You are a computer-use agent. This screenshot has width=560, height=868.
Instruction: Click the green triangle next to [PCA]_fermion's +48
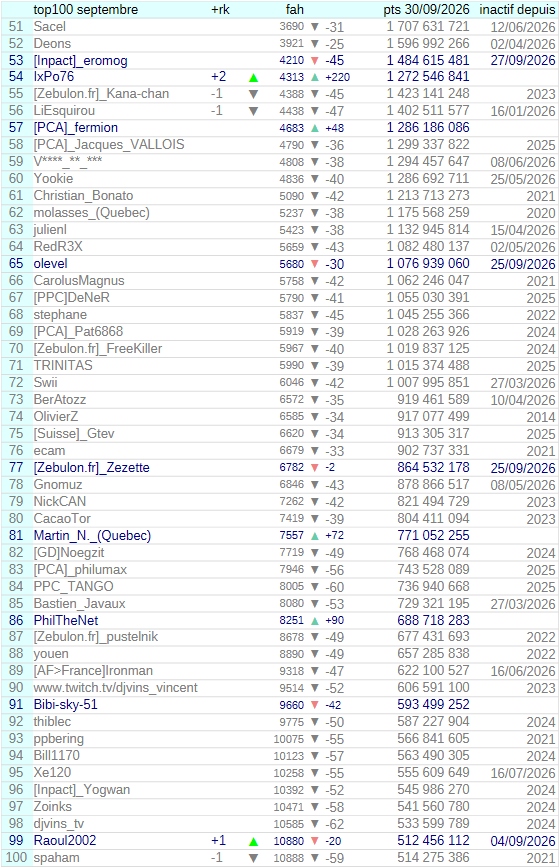(x=315, y=128)
